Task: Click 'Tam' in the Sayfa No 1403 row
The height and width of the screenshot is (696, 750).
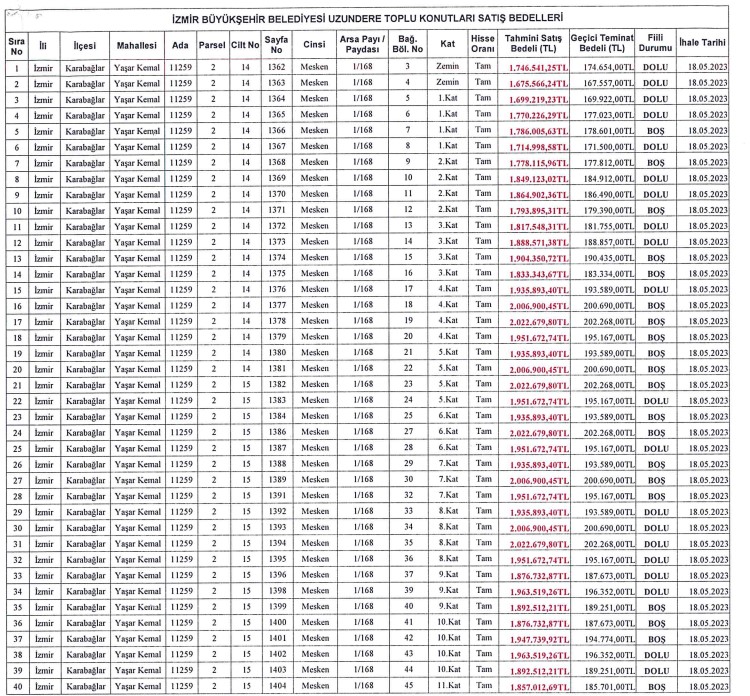Action: (484, 670)
